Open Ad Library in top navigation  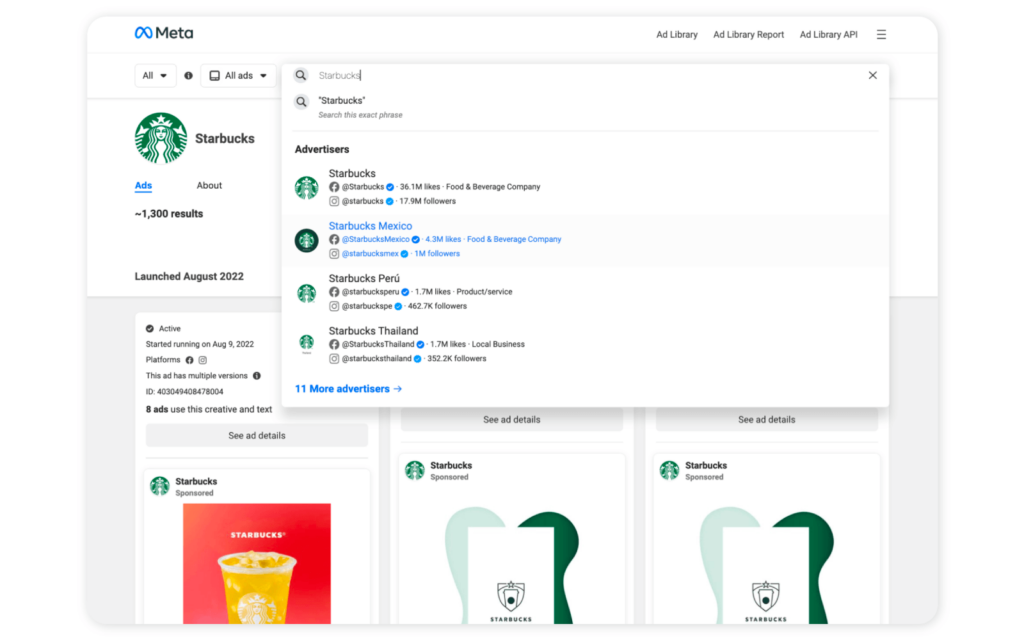click(x=677, y=35)
